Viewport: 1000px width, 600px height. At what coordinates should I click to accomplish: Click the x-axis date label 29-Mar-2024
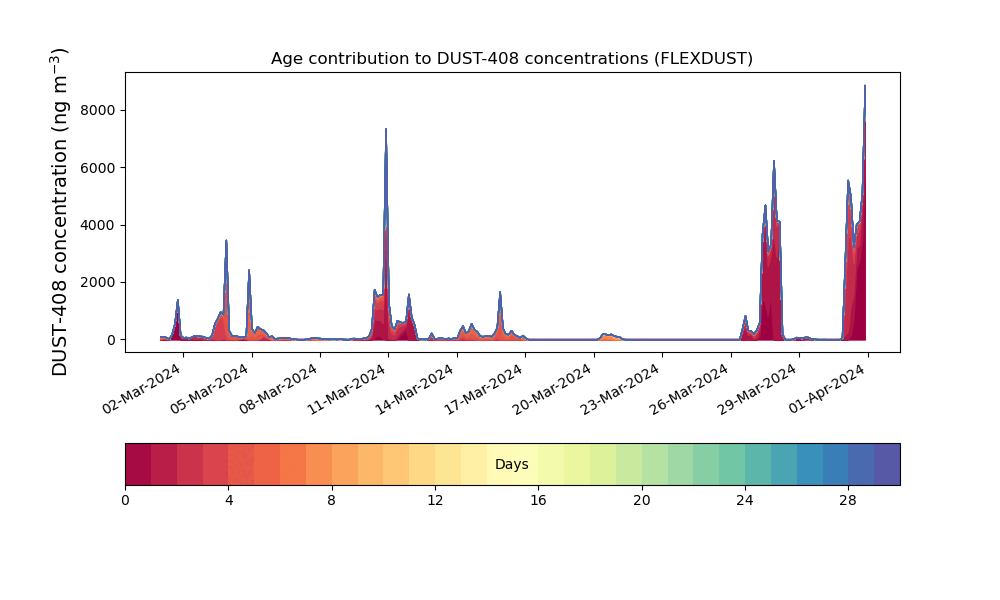pos(758,389)
